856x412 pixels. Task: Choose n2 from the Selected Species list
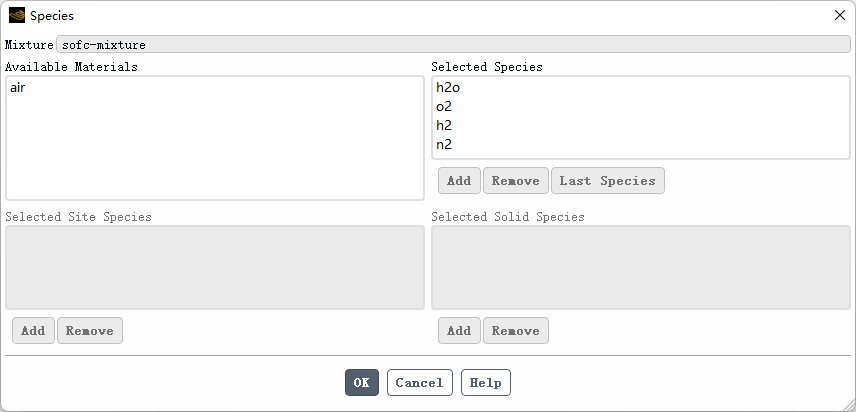tap(445, 145)
